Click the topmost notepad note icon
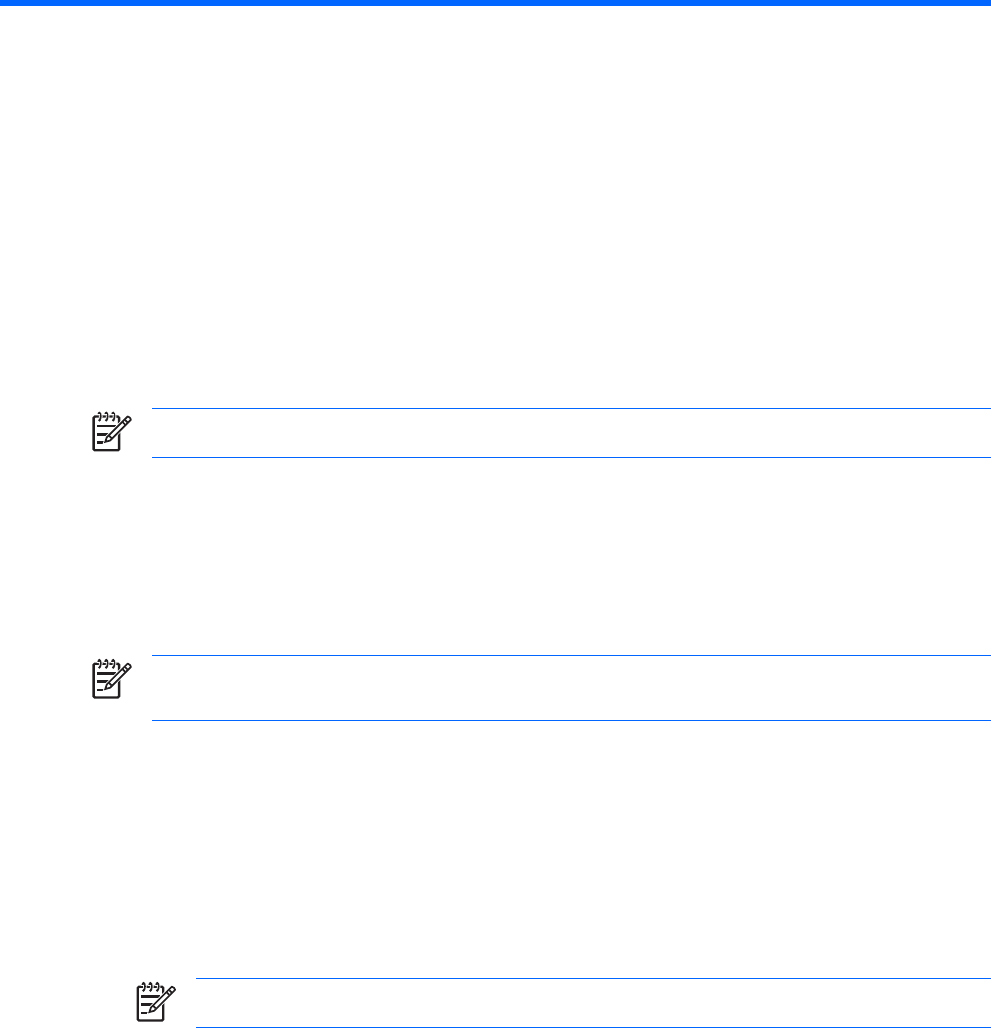992x1028 pixels. tap(111, 432)
